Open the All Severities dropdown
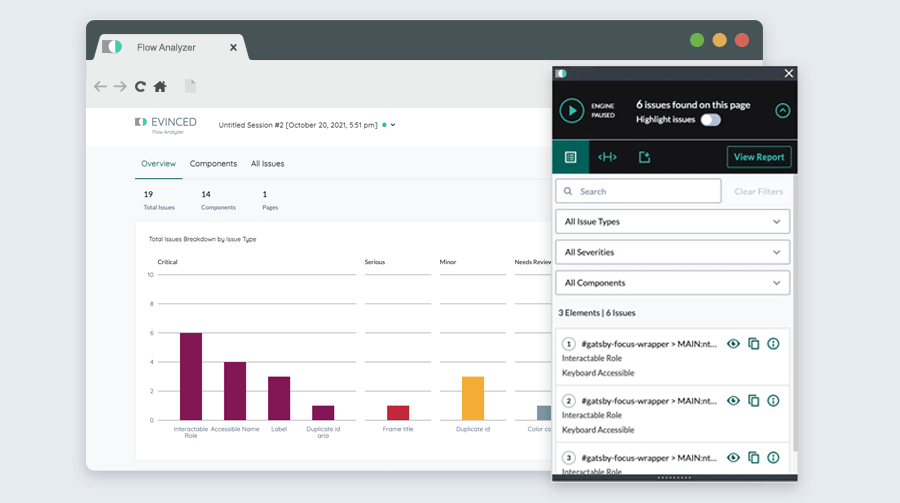This screenshot has width=900, height=503. coord(672,252)
